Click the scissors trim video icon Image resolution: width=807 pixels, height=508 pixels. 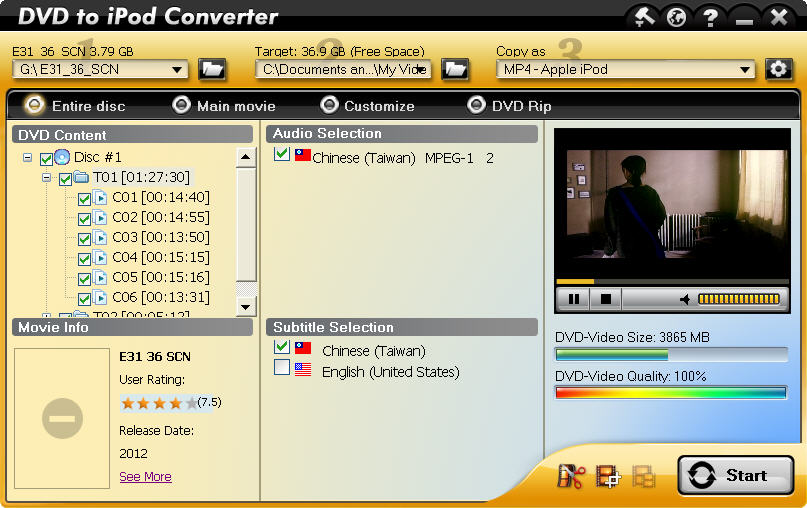[x=571, y=476]
